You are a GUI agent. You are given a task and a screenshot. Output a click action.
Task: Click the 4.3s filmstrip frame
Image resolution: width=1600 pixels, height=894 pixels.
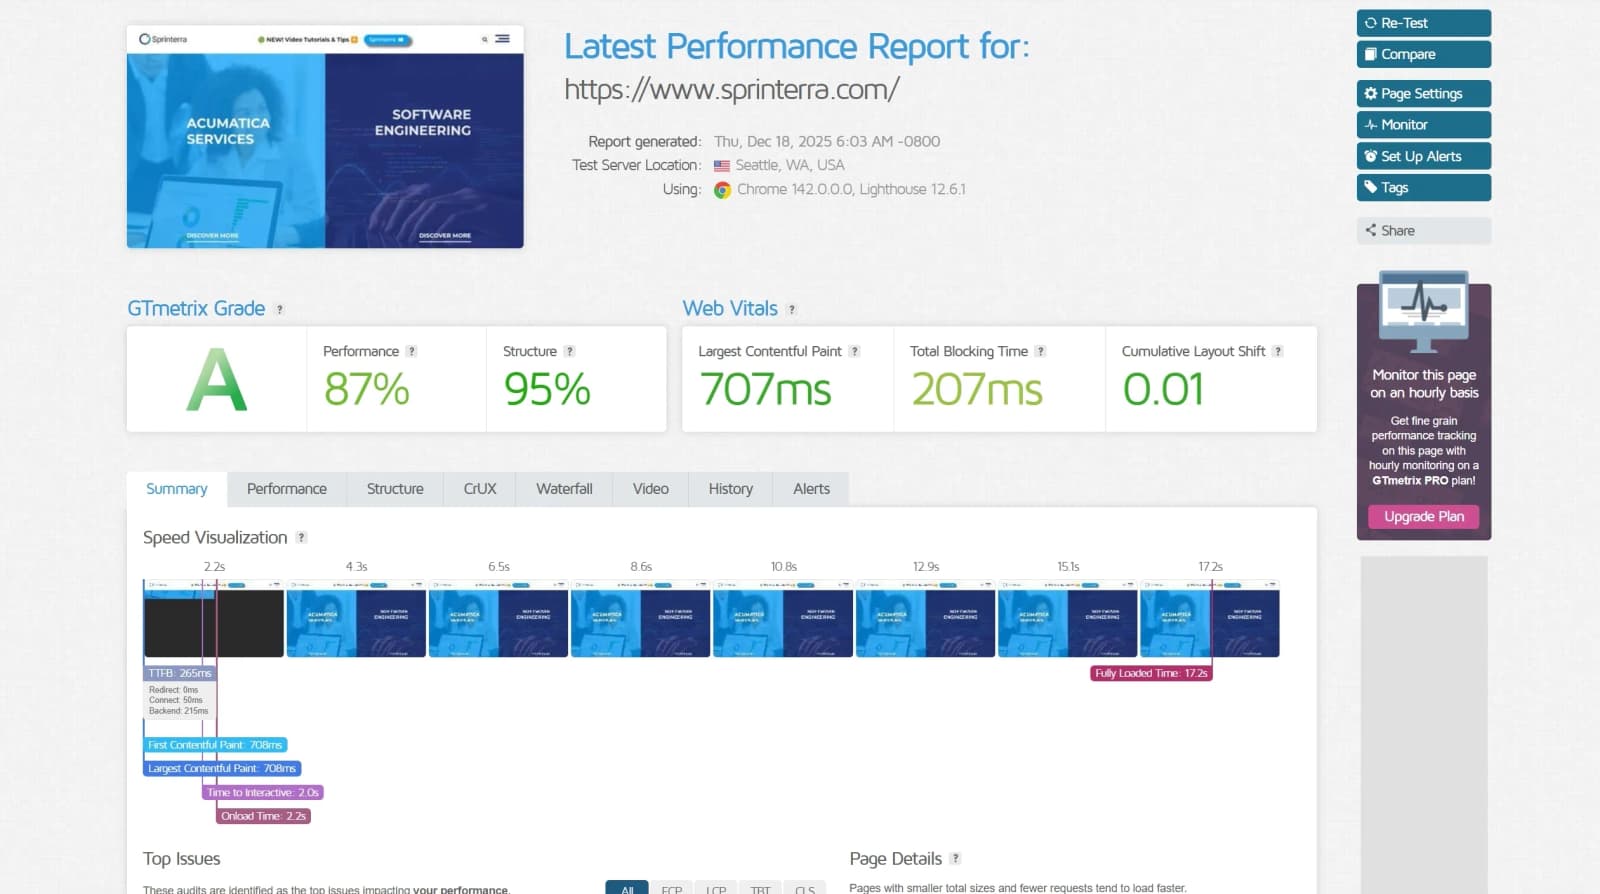(356, 618)
